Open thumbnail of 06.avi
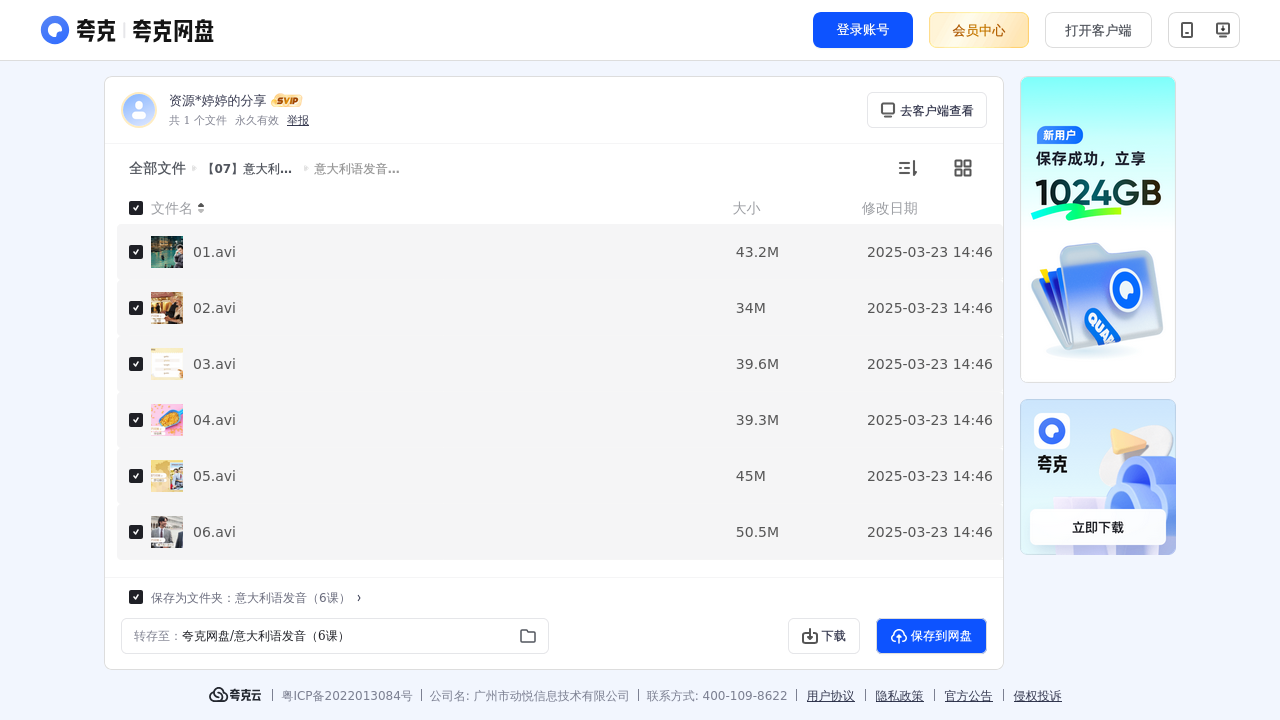This screenshot has height=720, width=1280. (167, 532)
